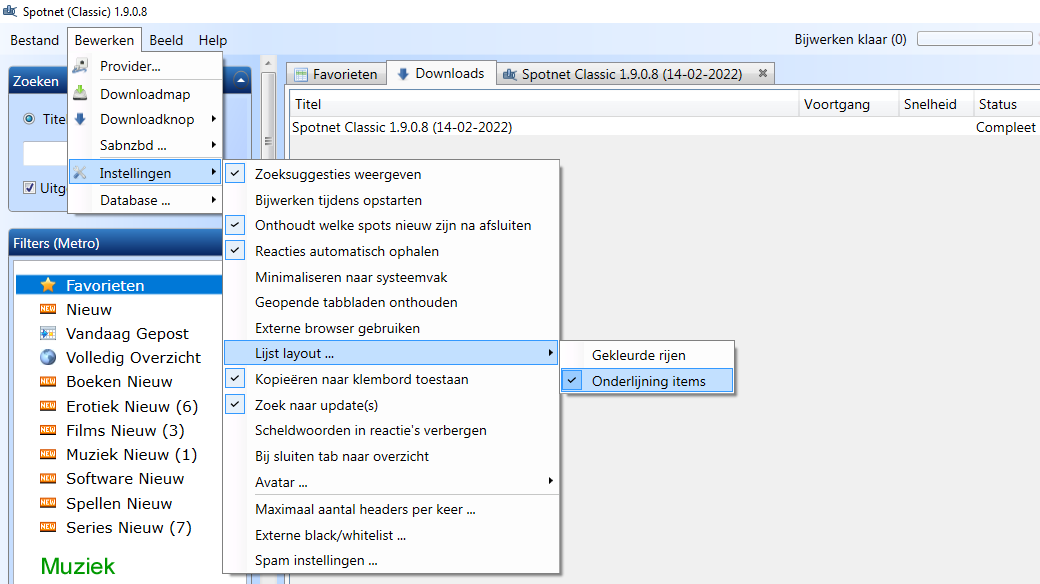Select download row Spotnet Classic 1.9.0.8

coord(665,127)
